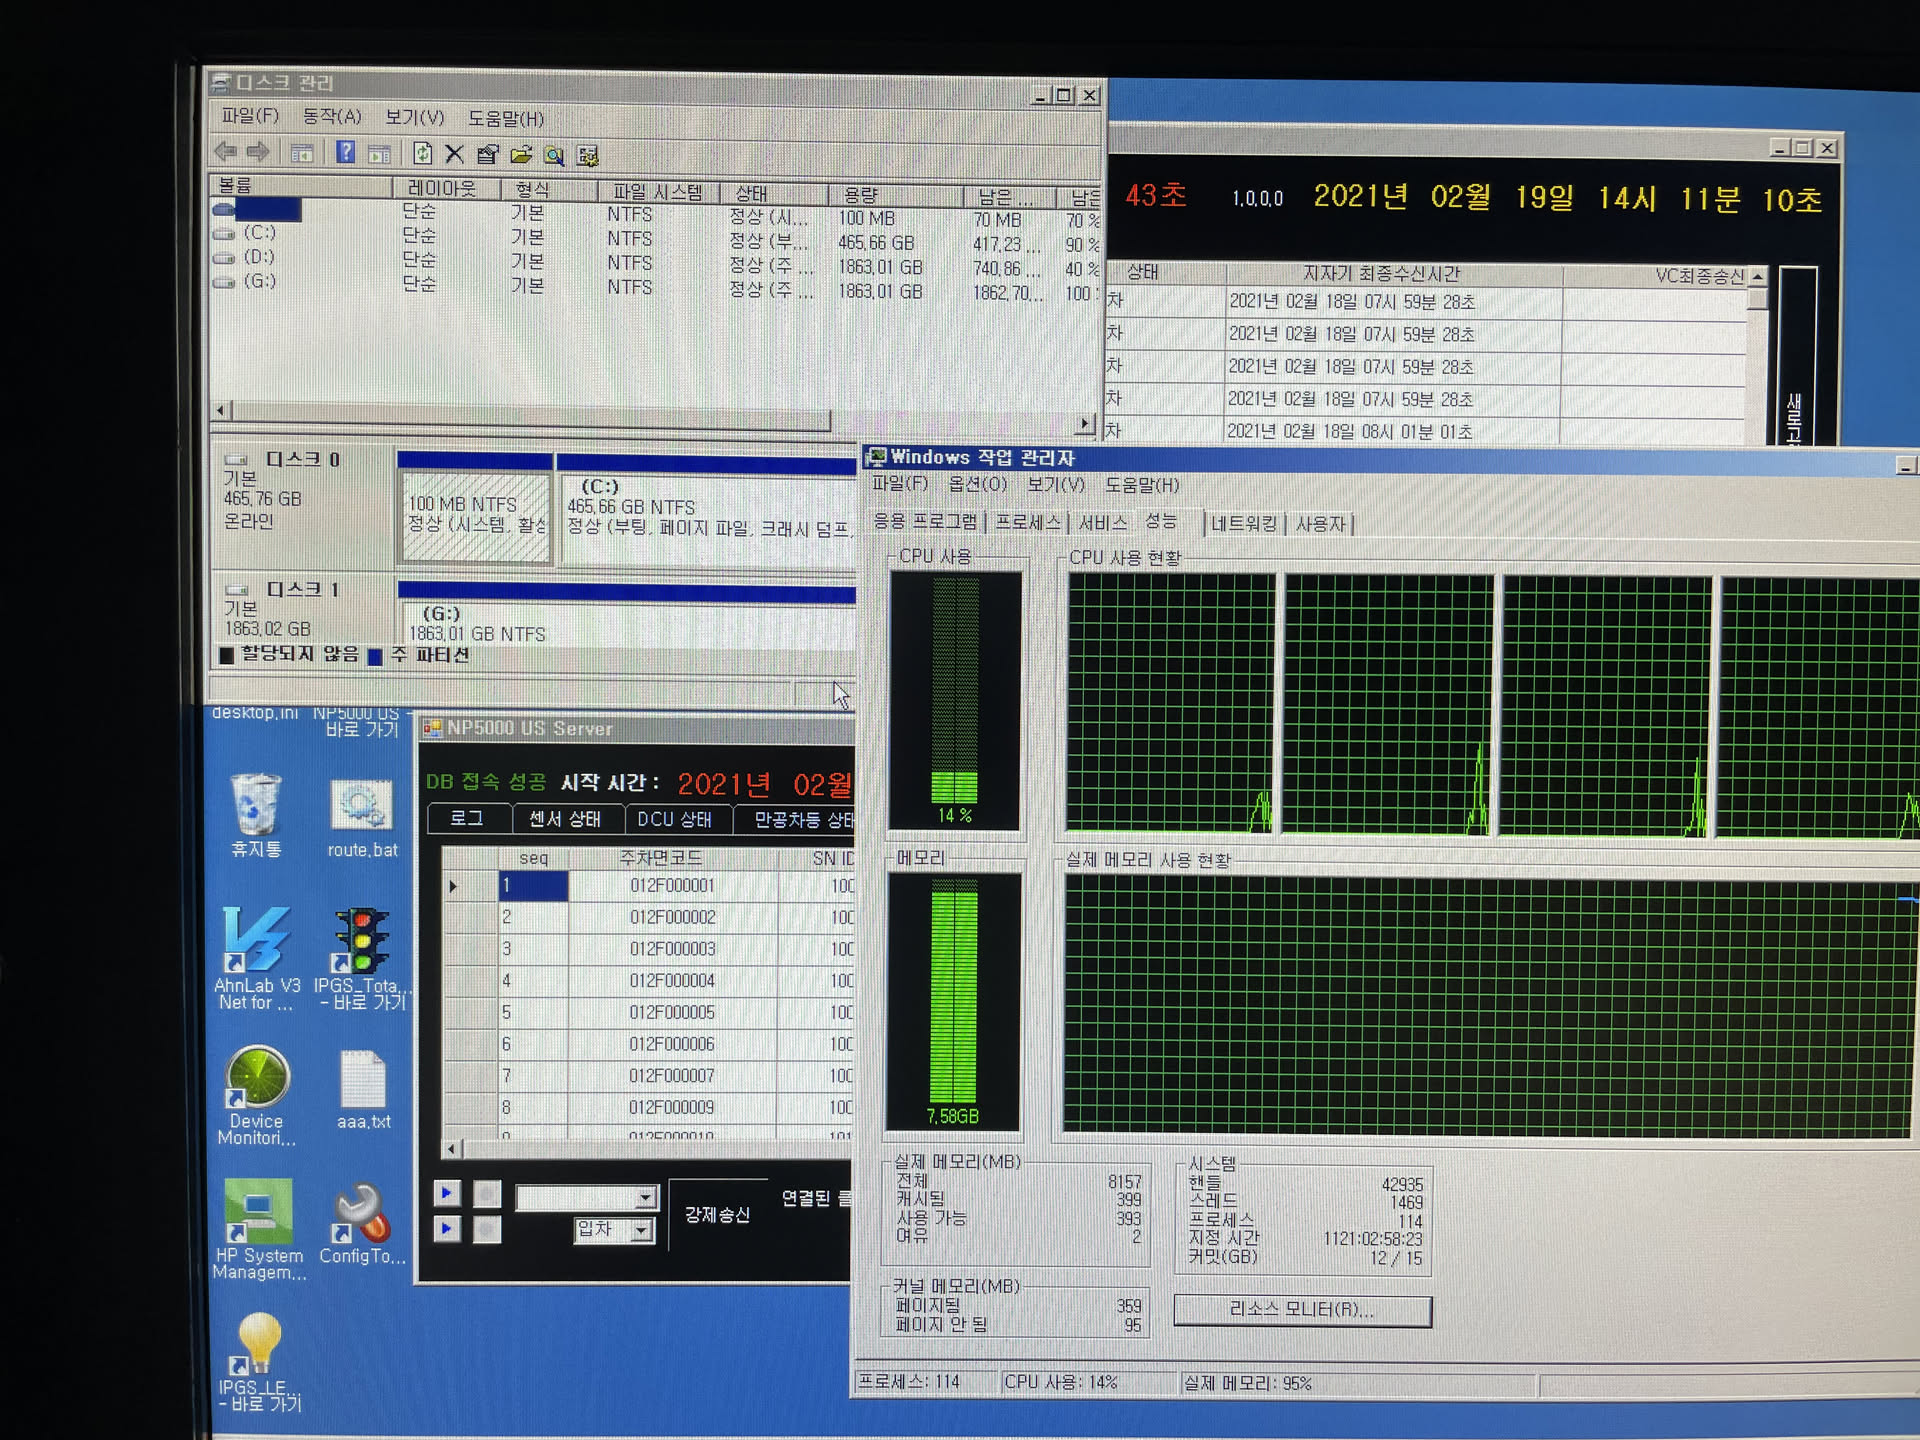Open the IPGS_Total traffic light shortcut

pos(361,940)
